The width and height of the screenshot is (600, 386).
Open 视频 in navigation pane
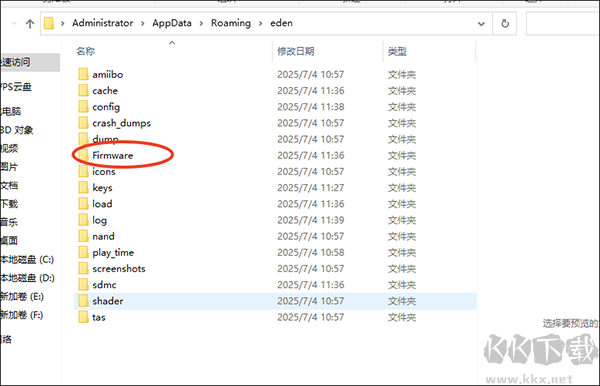pyautogui.click(x=9, y=148)
